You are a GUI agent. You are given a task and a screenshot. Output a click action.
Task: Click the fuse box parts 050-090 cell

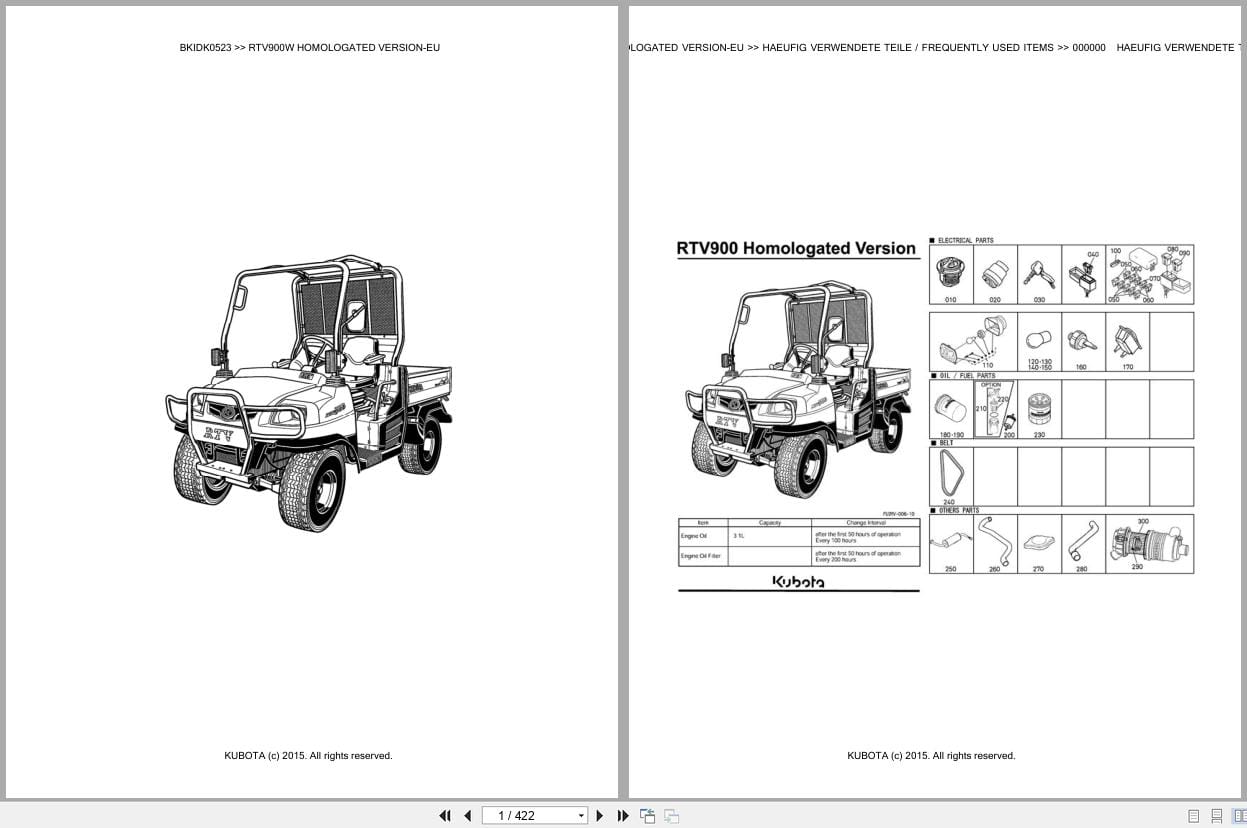[x=1149, y=275]
